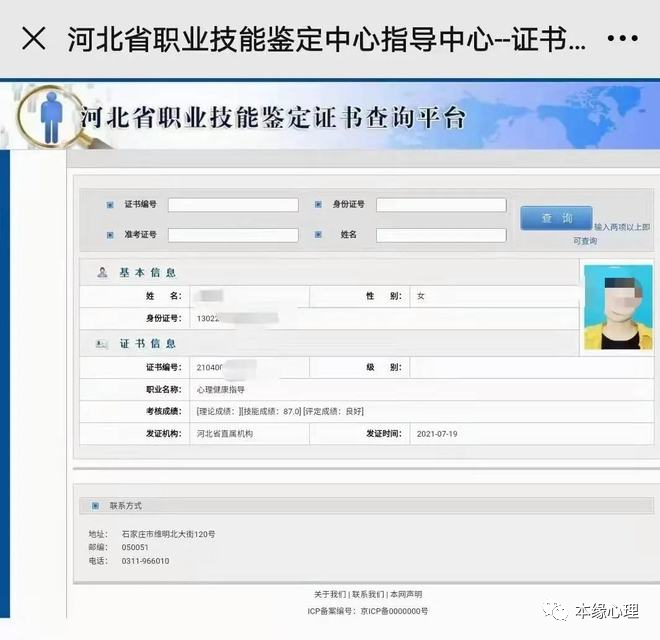The image size is (660, 640).
Task: Click the 职业名称 field label
Action: point(164,389)
